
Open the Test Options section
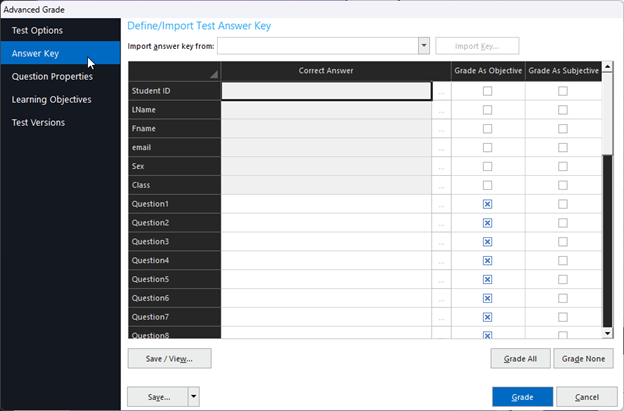click(x=37, y=30)
